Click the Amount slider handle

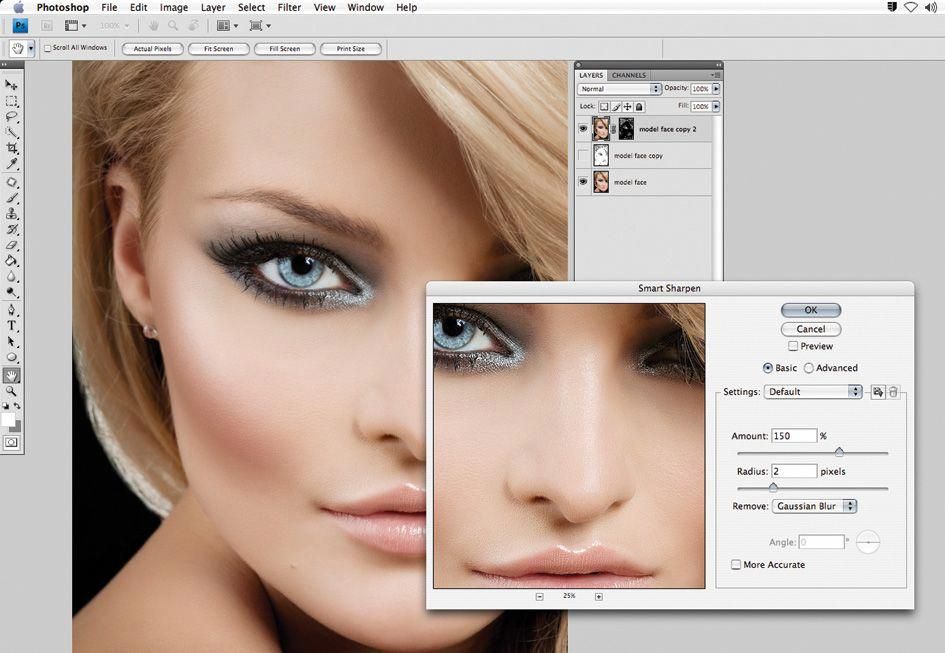[839, 452]
